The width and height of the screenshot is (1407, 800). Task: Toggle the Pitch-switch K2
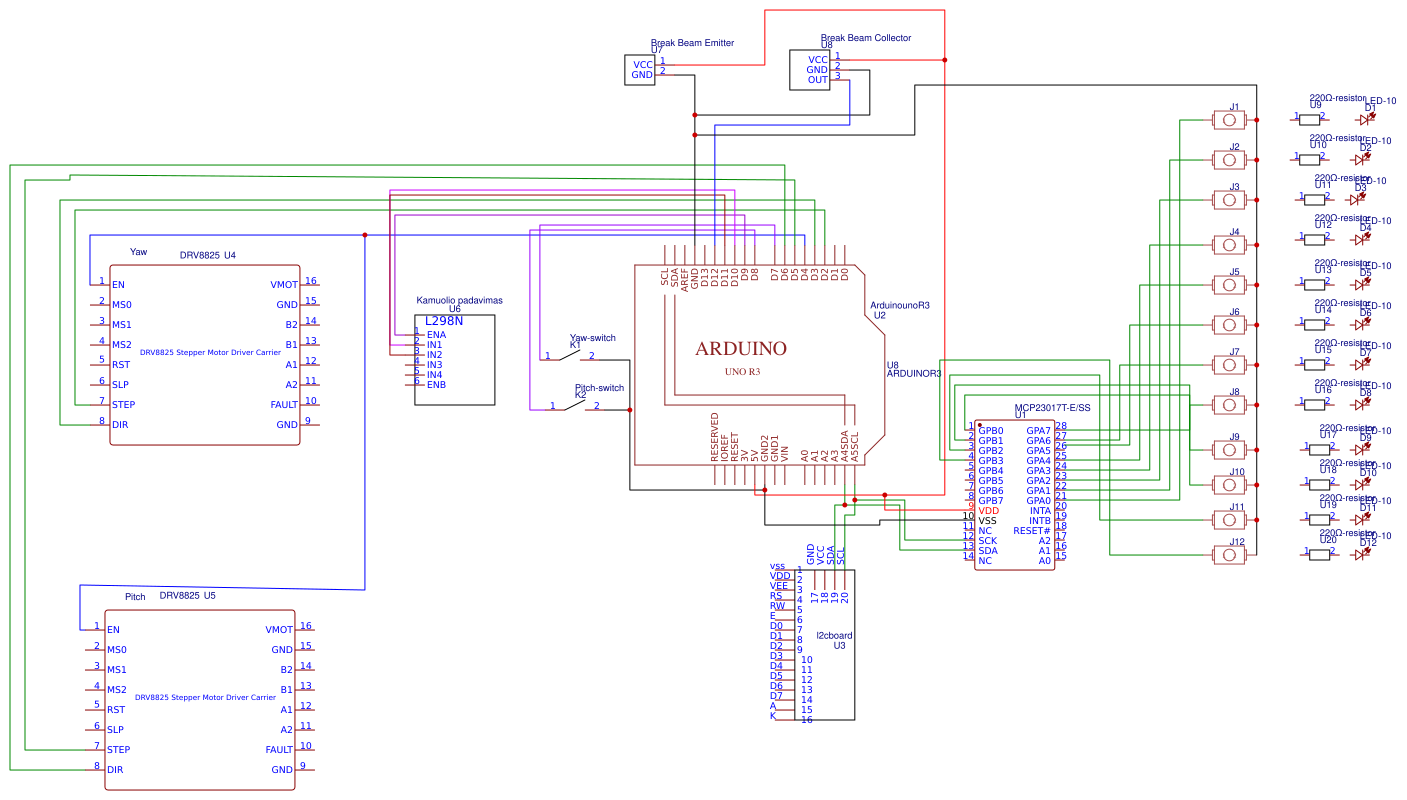coord(575,405)
